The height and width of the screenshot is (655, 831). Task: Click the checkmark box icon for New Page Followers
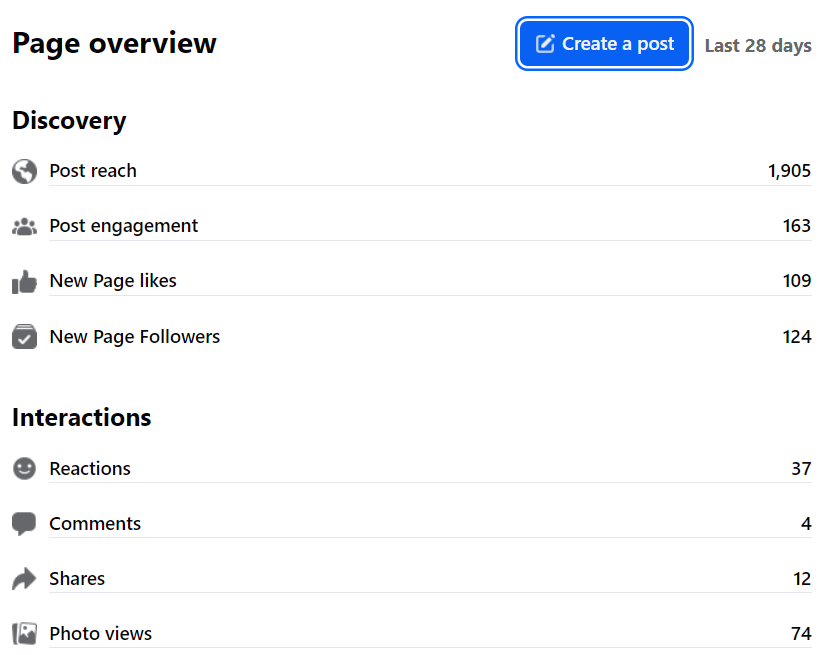click(x=24, y=337)
